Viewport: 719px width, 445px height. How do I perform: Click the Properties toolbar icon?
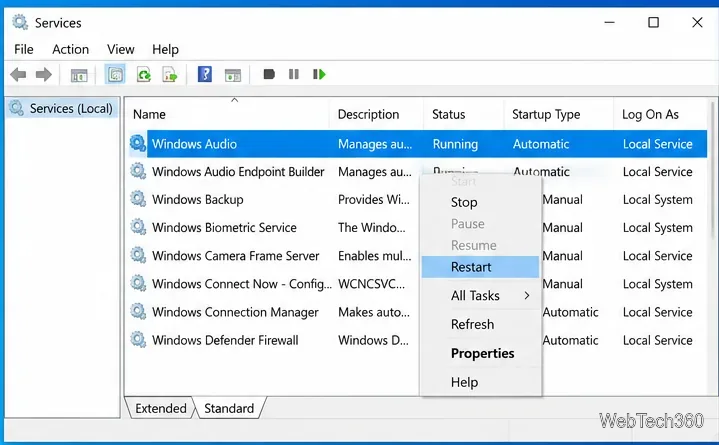click(116, 74)
